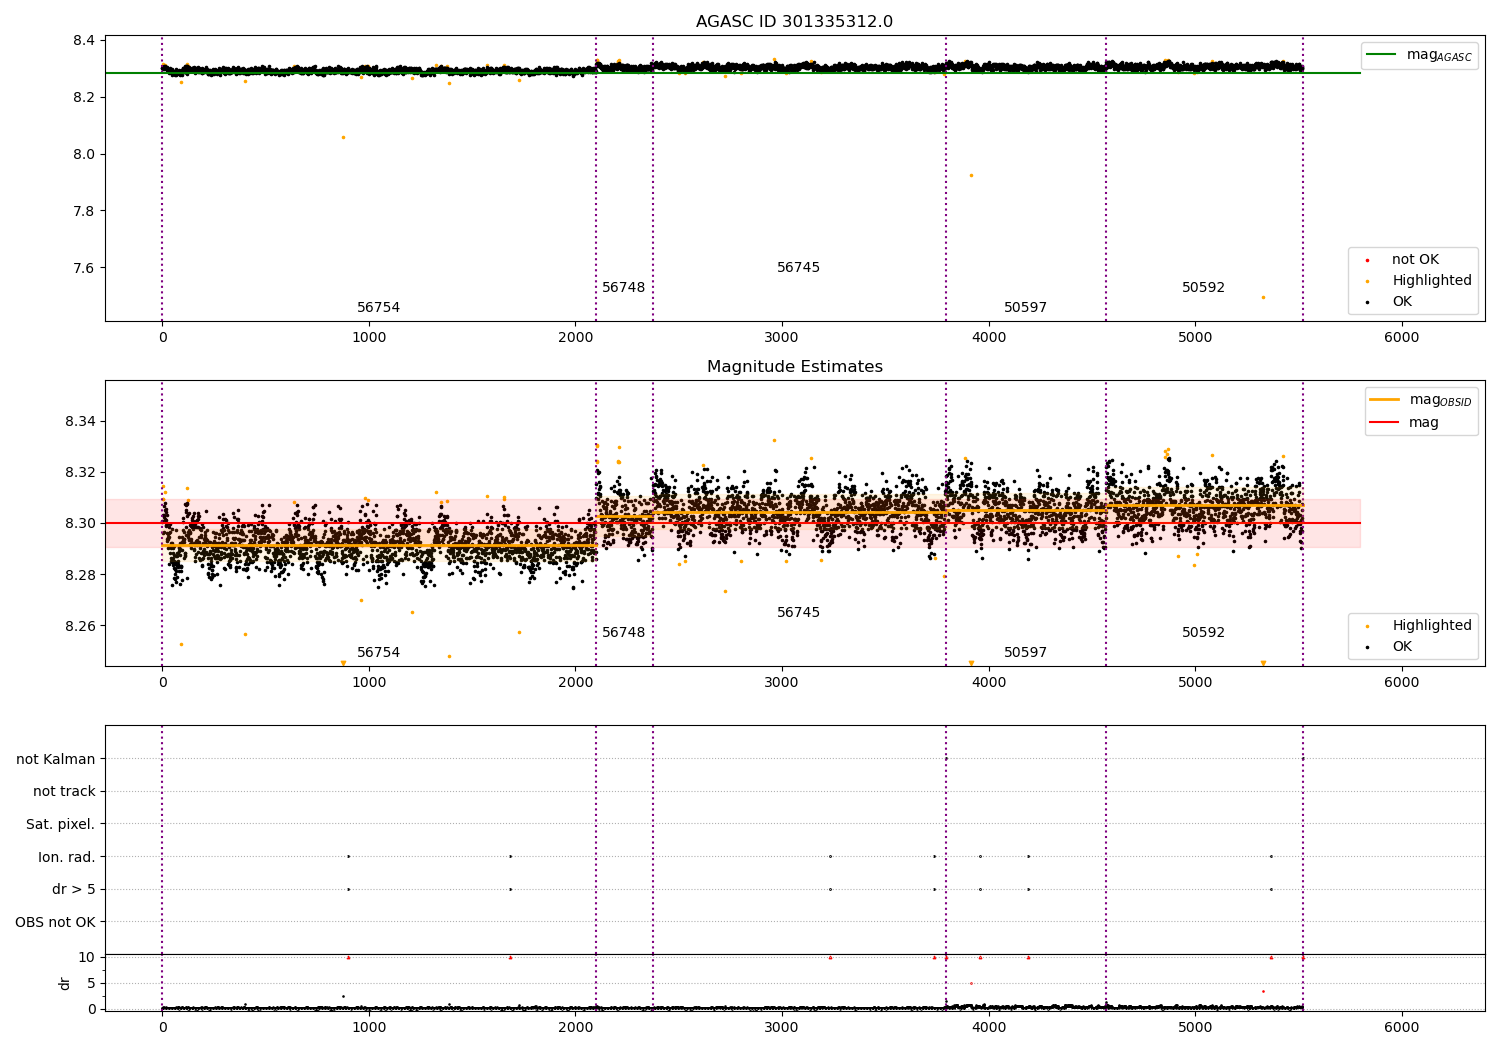Click obsid label 56745 in the top plot
This screenshot has height=1050, width=1500.
pyautogui.click(x=798, y=268)
